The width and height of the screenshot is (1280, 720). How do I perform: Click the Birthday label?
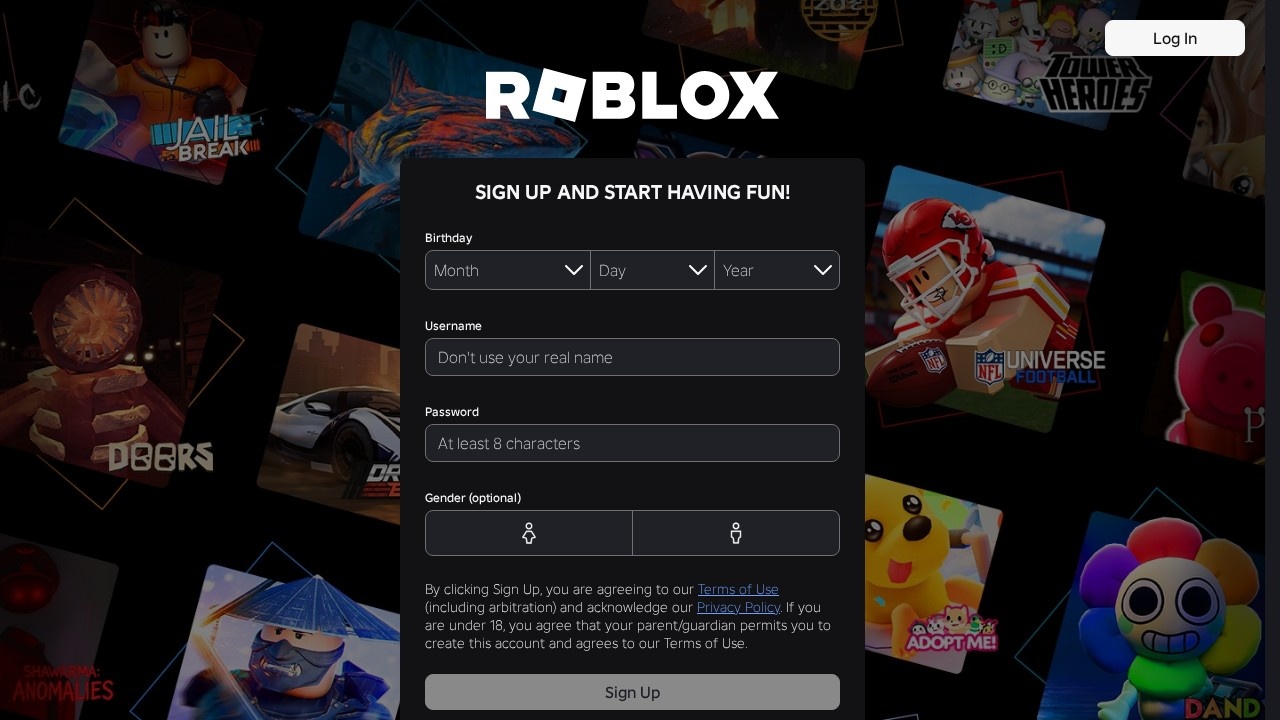[448, 238]
